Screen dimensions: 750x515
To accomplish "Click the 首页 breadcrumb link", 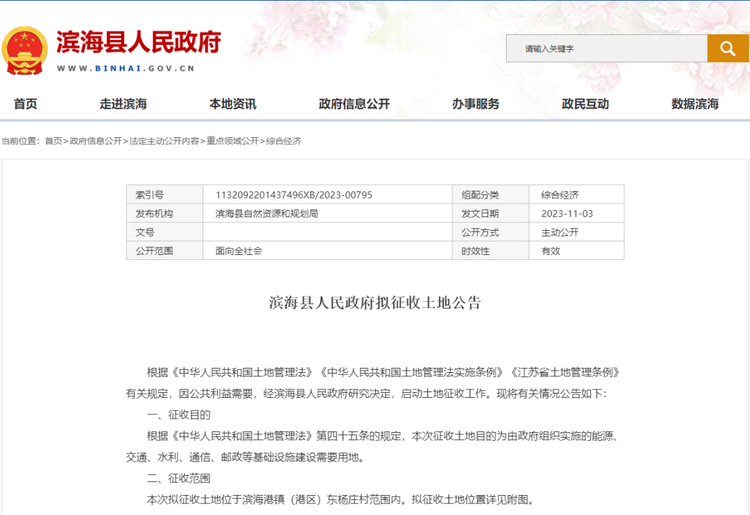I will point(54,141).
